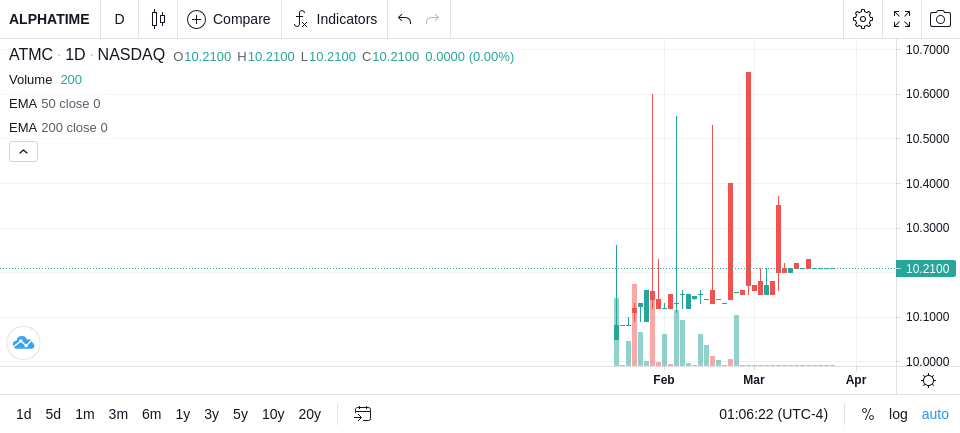960x433 pixels.
Task: Click the 10.1000 price axis label
Action: click(927, 317)
